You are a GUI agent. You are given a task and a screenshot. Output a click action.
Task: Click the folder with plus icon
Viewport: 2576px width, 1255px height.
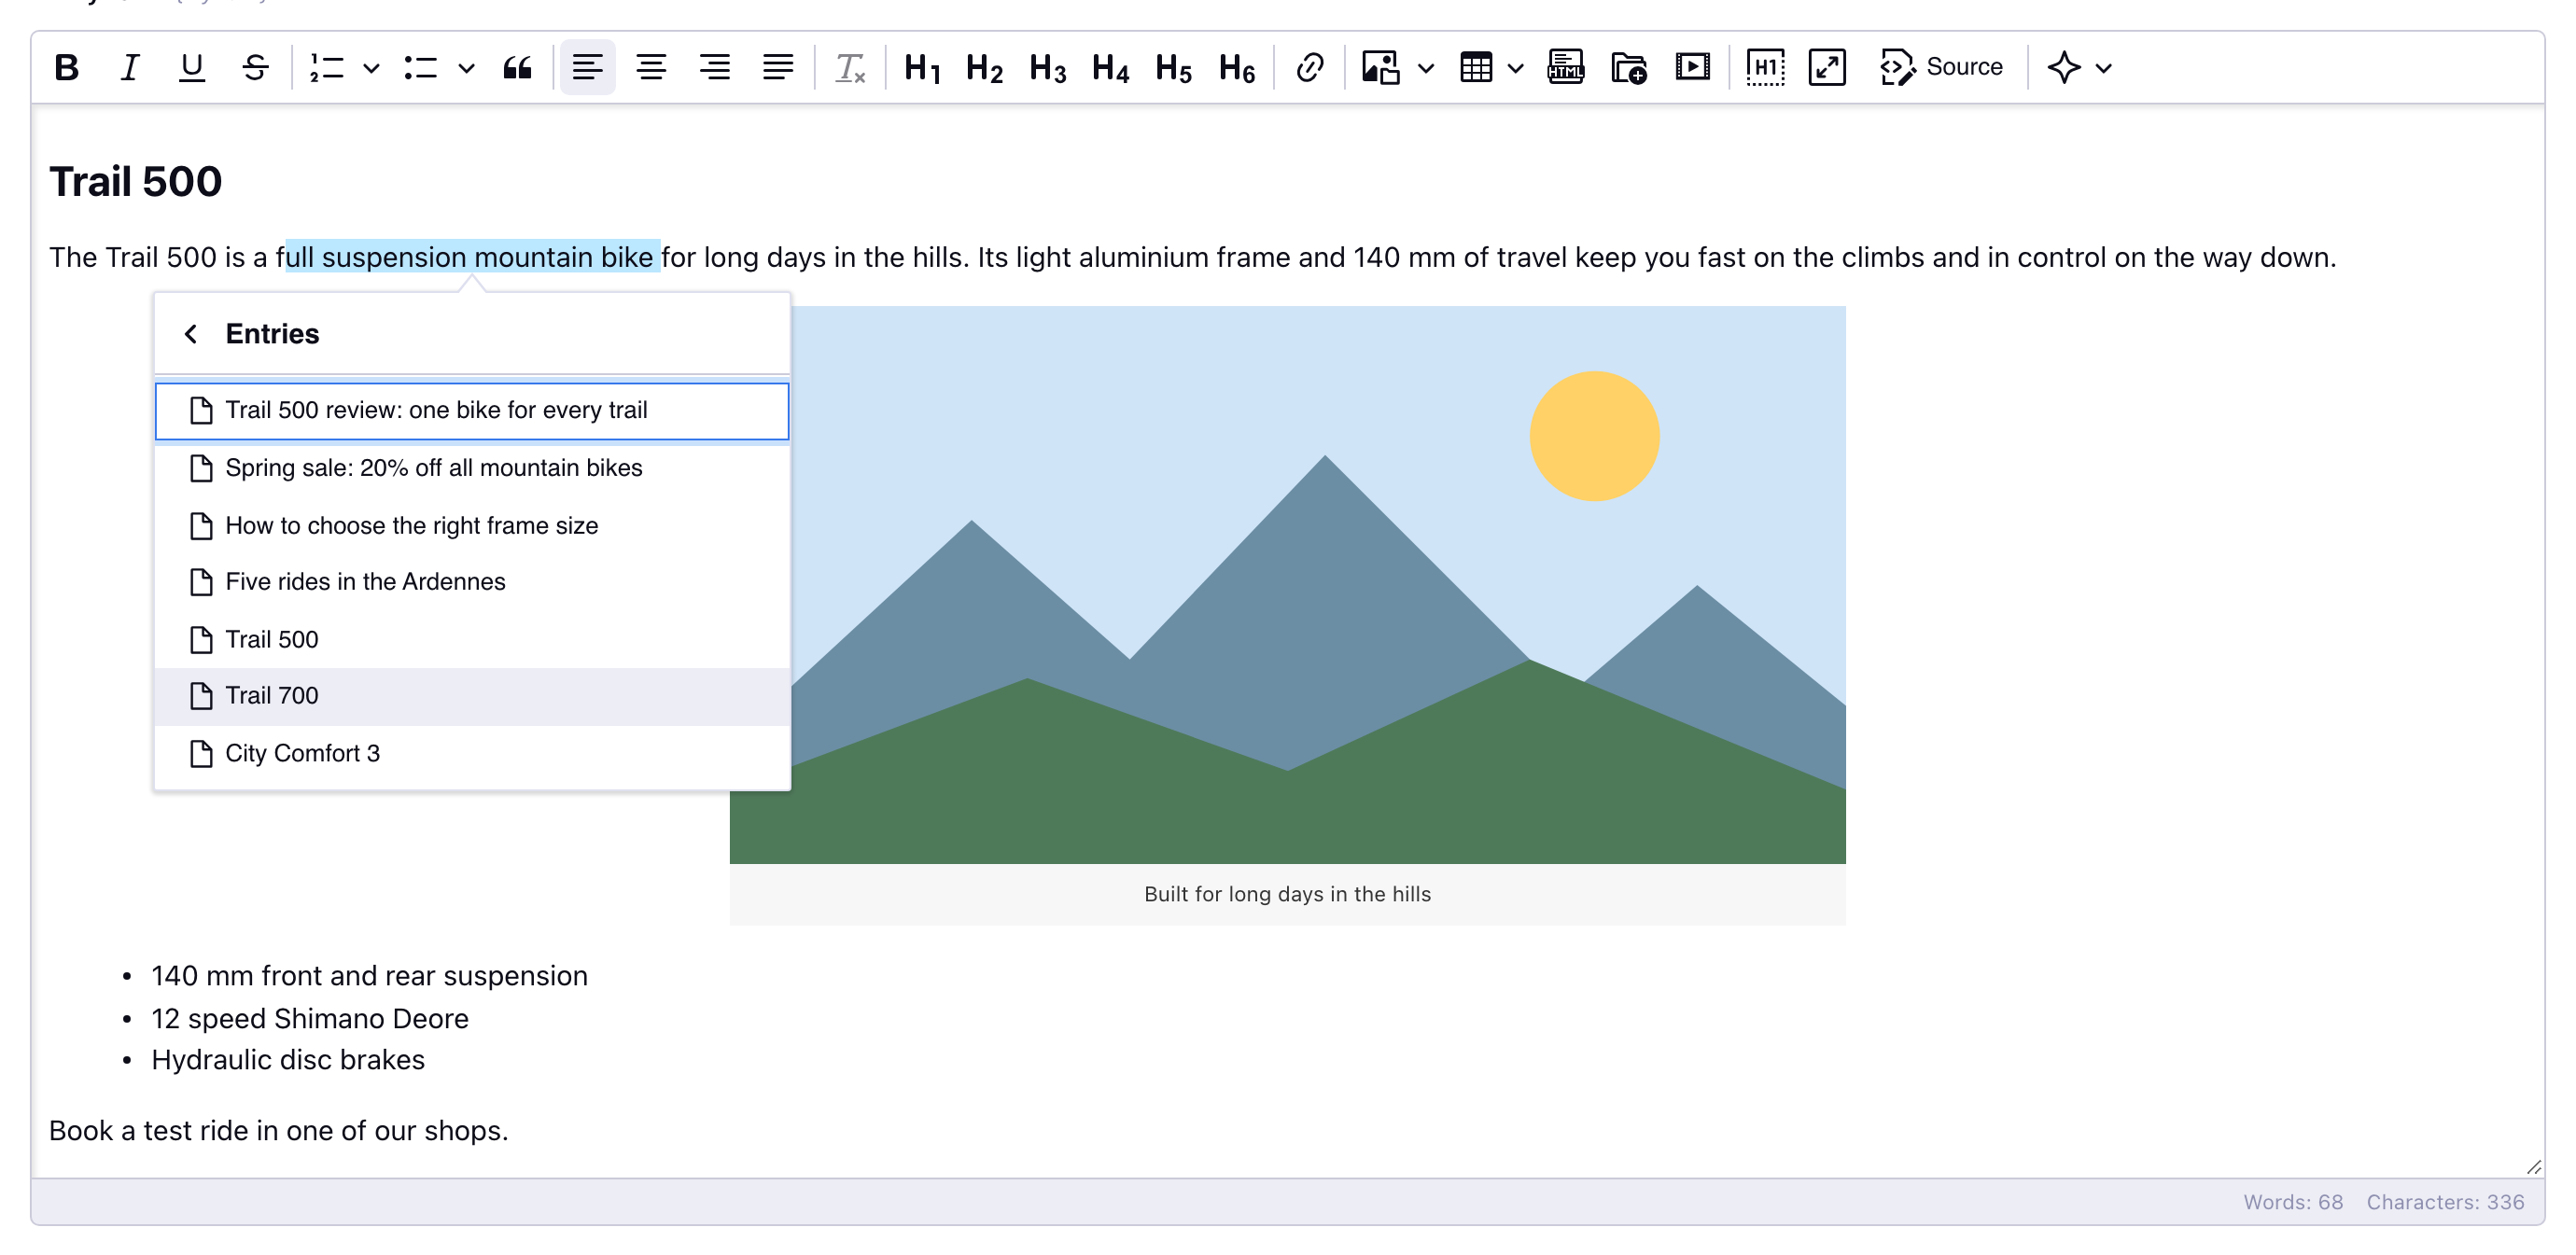pyautogui.click(x=1629, y=68)
